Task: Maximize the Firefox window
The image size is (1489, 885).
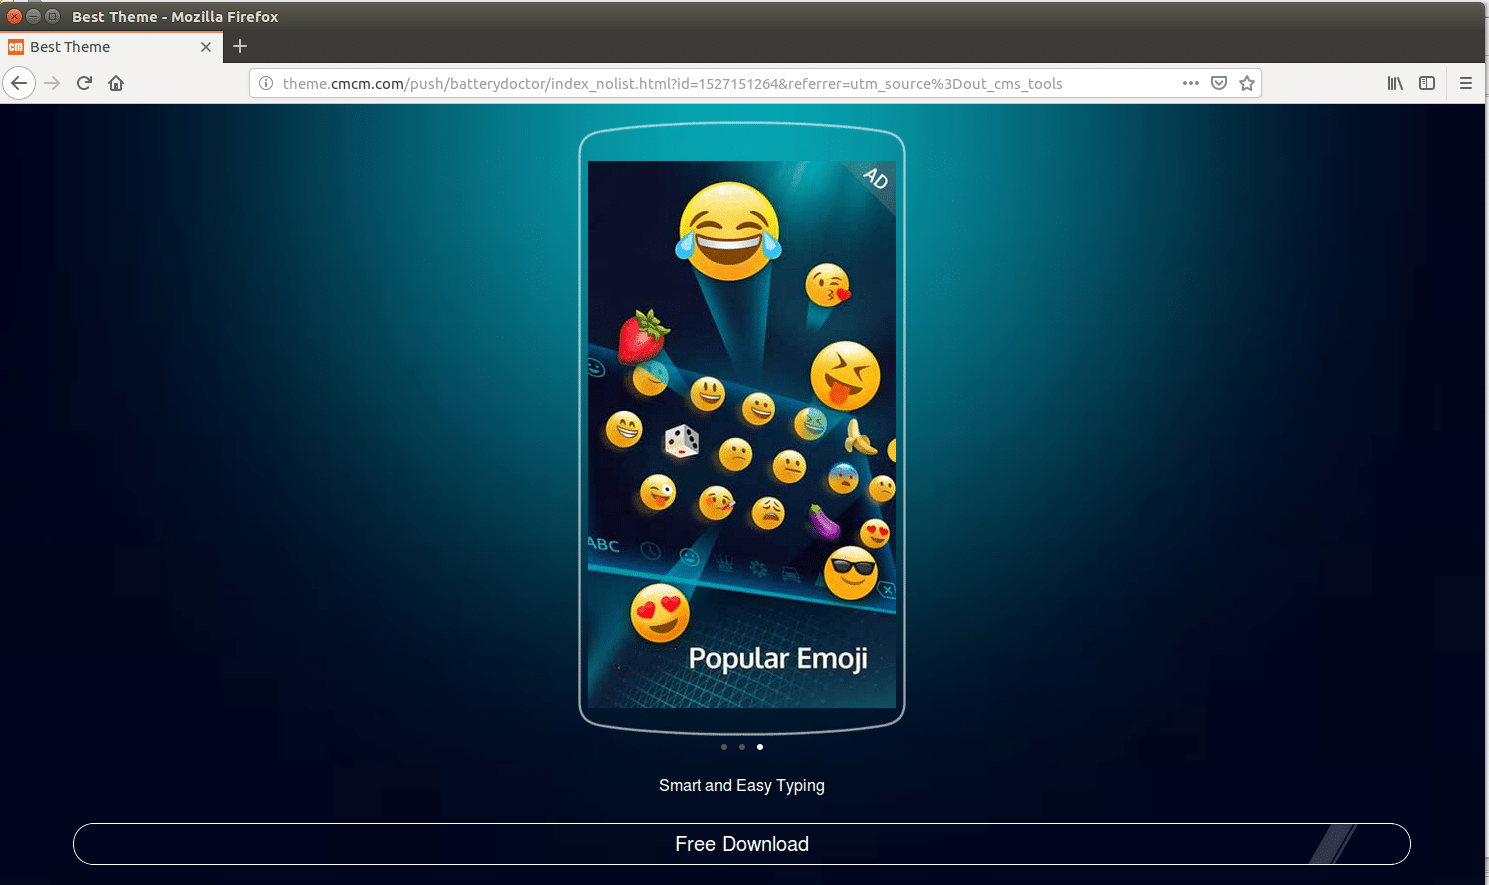Action: coord(52,16)
